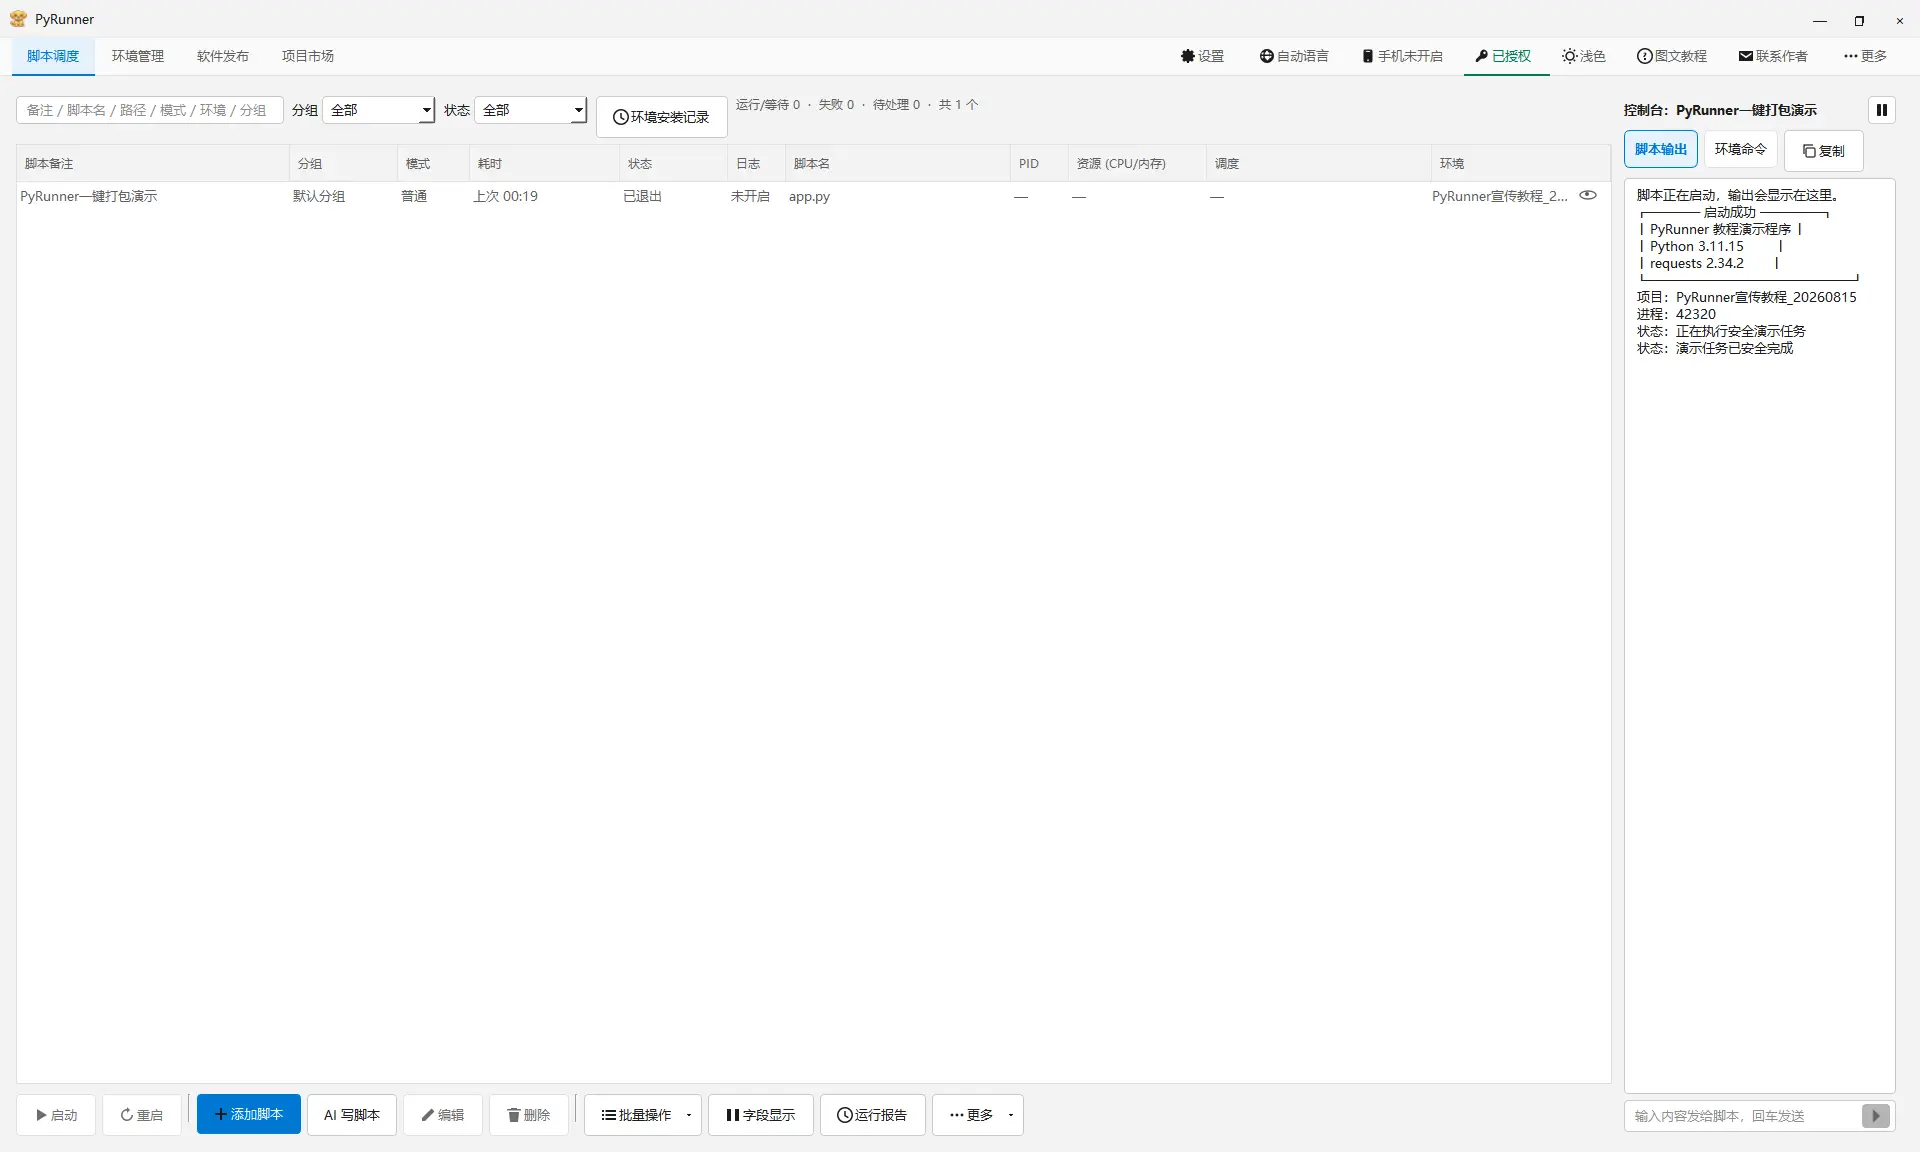Focus the console message input box
This screenshot has height=1152, width=1920.
coord(1742,1116)
